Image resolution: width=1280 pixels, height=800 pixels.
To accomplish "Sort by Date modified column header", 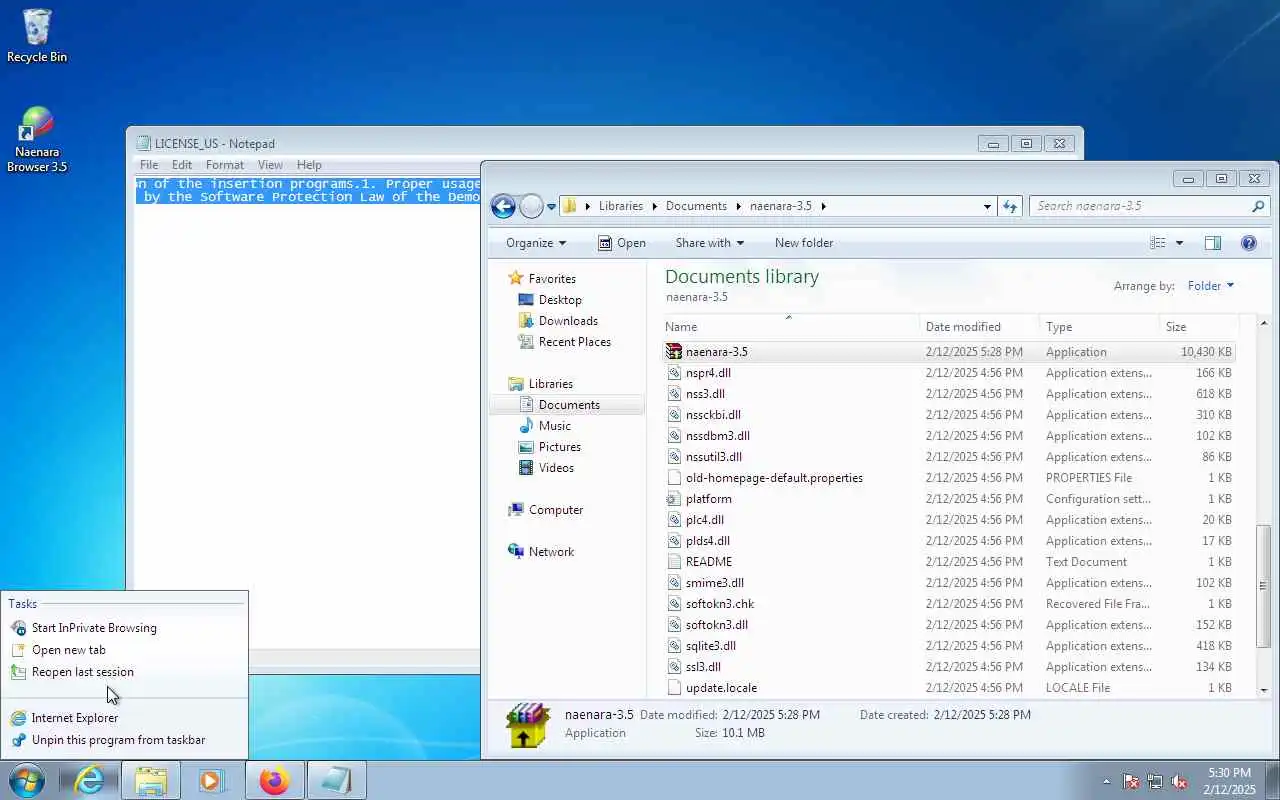I will pos(979,327).
